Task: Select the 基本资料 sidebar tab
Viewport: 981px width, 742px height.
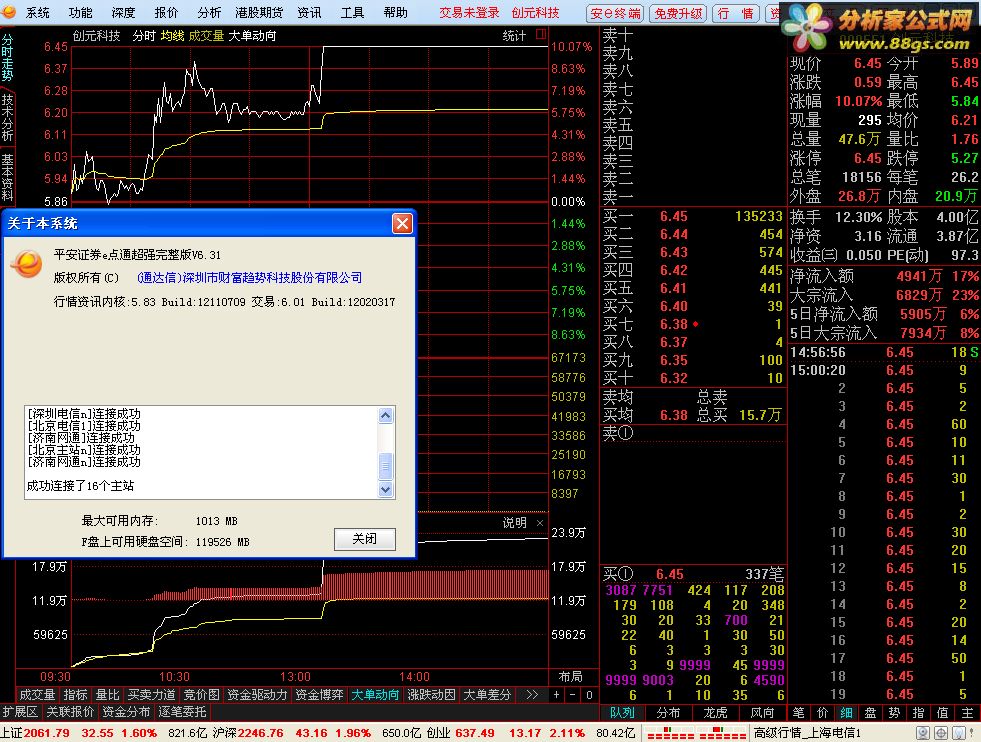Action: 8,177
